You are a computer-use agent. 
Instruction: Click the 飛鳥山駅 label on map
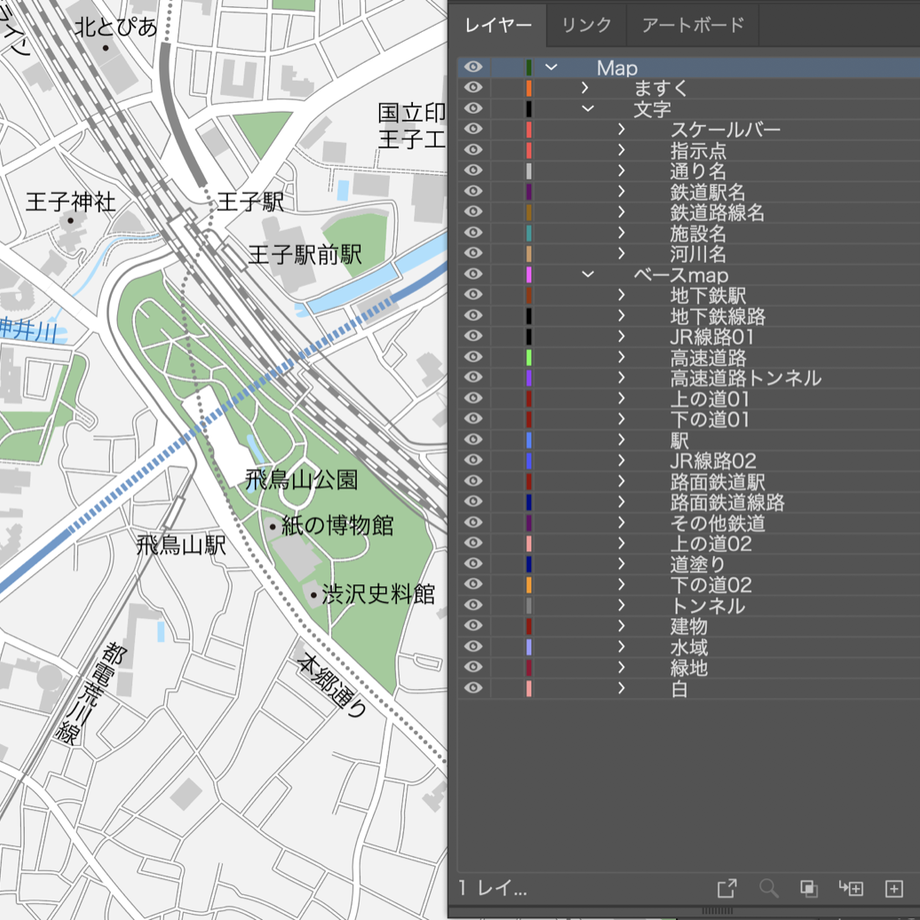coord(181,545)
